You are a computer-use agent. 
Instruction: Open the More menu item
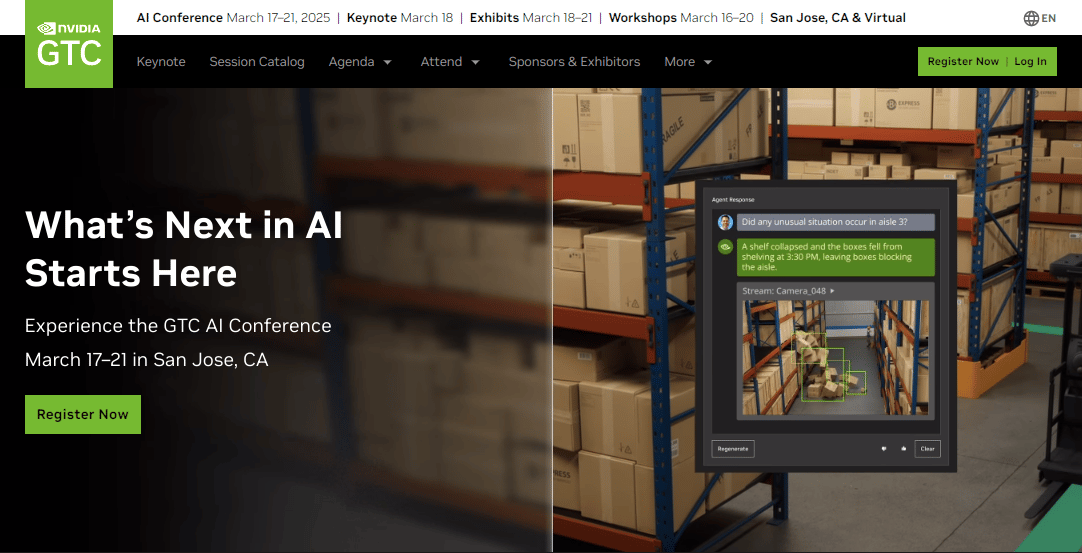click(680, 62)
